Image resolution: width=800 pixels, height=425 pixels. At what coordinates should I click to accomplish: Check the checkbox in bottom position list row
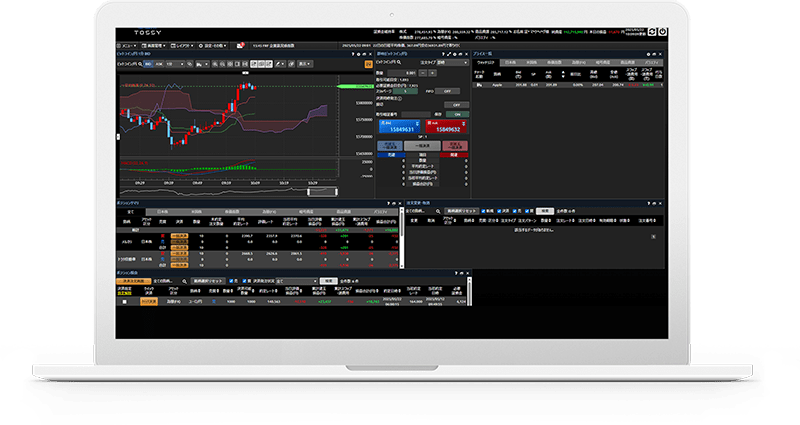[125, 300]
